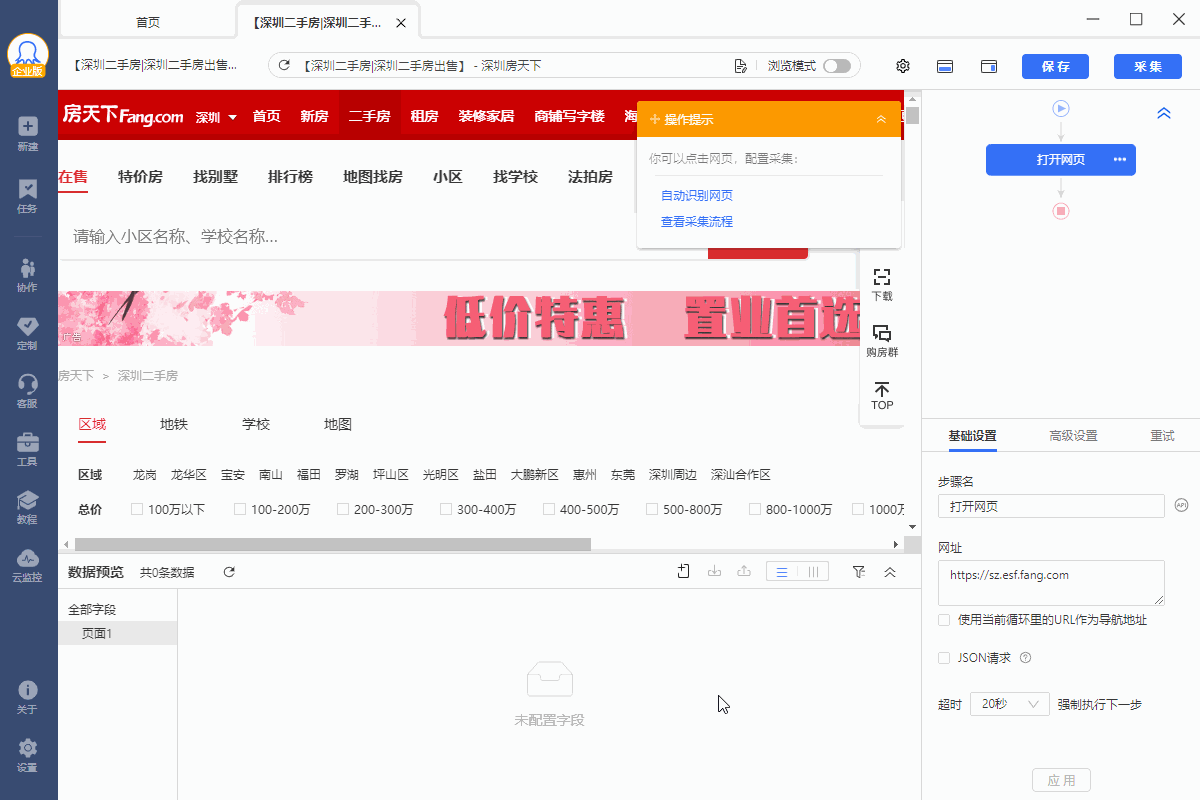Image resolution: width=1200 pixels, height=800 pixels.
Task: Click the 企业版 user avatar icon
Action: click(x=28, y=56)
